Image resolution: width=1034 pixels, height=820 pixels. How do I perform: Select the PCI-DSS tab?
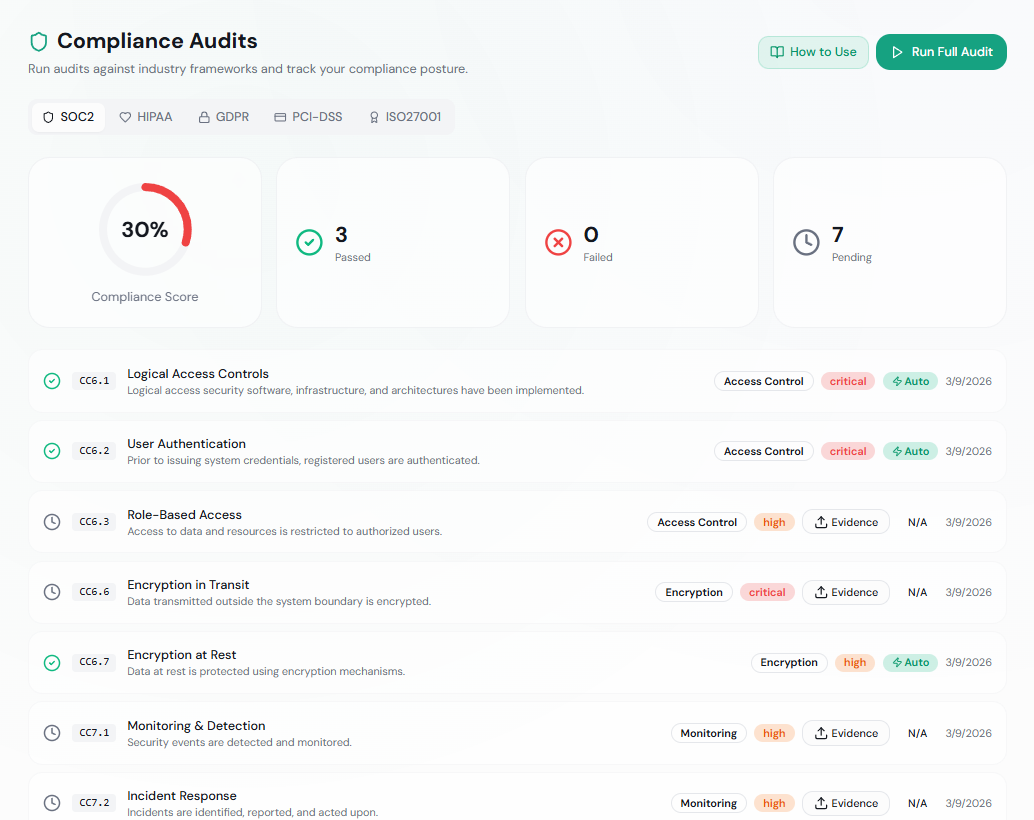click(x=308, y=117)
